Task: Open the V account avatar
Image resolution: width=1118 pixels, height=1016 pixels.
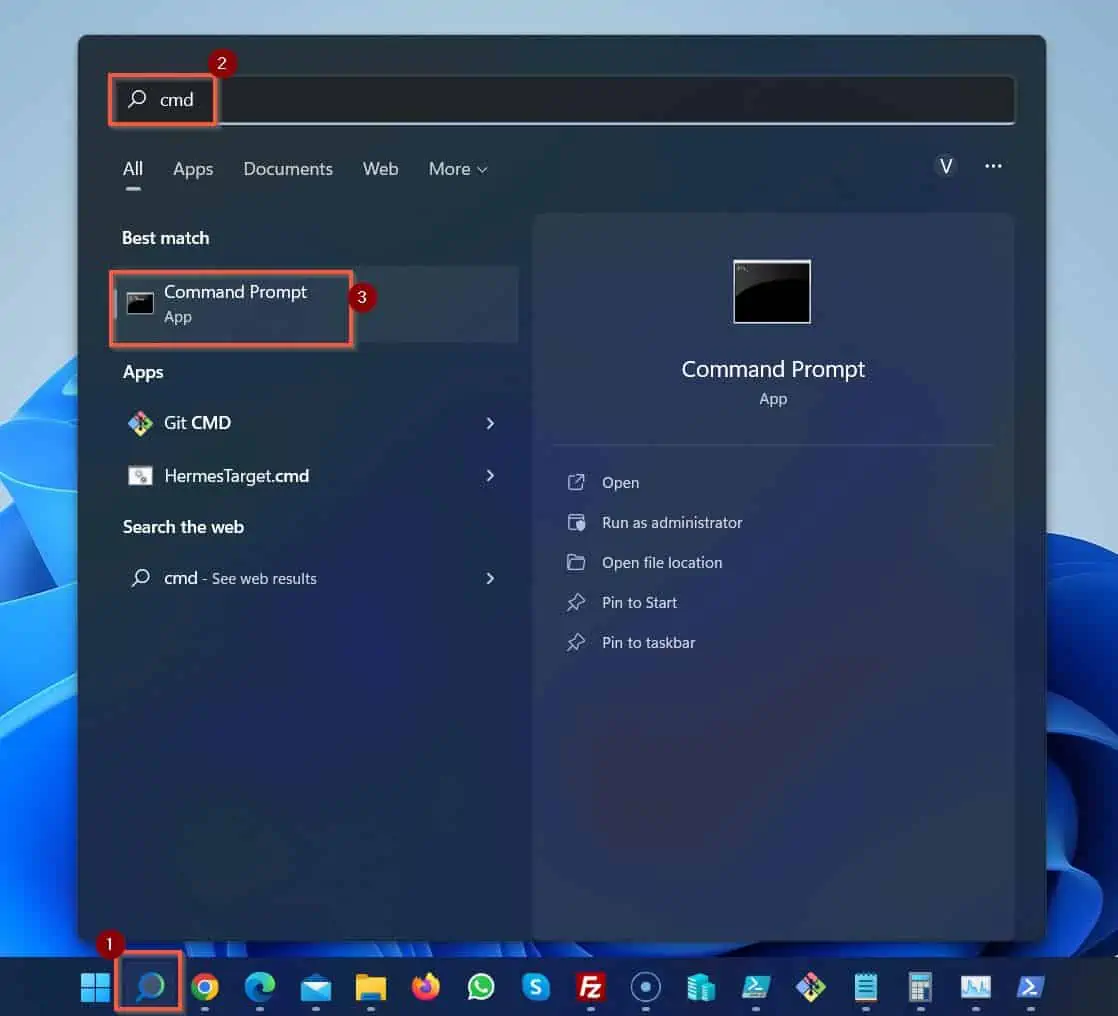Action: click(945, 166)
